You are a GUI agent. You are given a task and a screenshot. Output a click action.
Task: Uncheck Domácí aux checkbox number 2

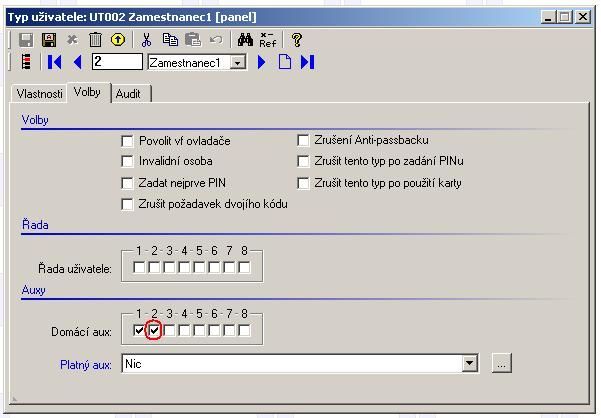click(x=154, y=331)
